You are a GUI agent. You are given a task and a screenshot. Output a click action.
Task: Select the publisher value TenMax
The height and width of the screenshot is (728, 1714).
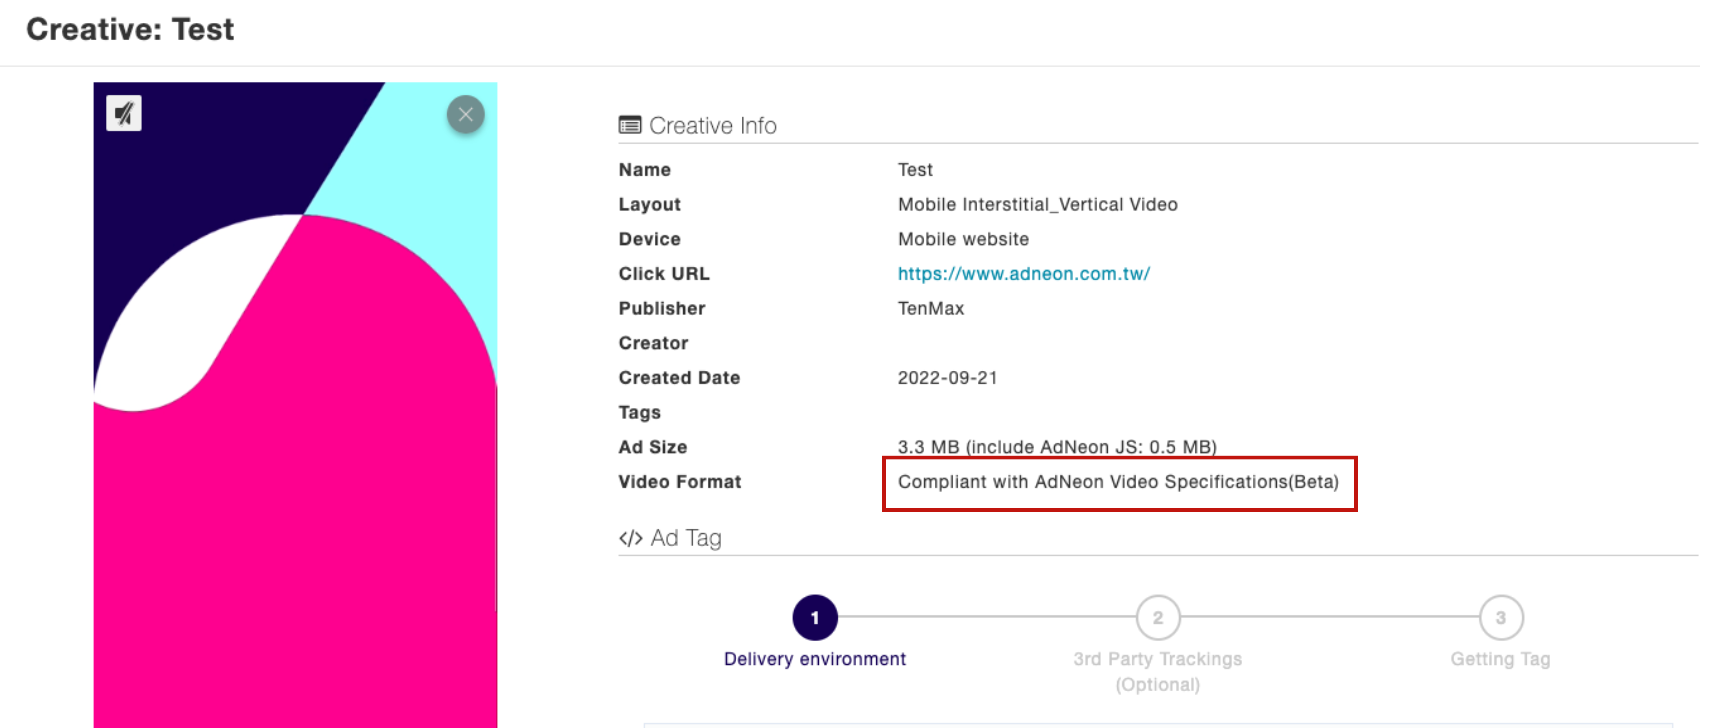click(x=931, y=309)
